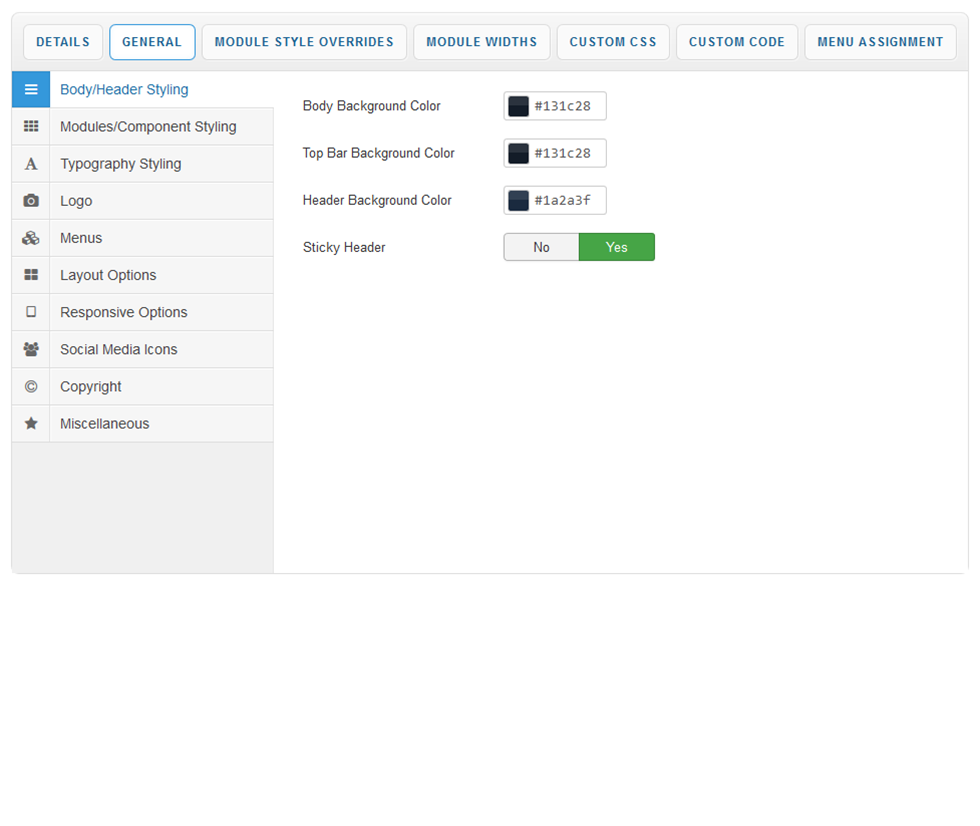
Task: Open the Module Widths tab
Action: (x=481, y=42)
